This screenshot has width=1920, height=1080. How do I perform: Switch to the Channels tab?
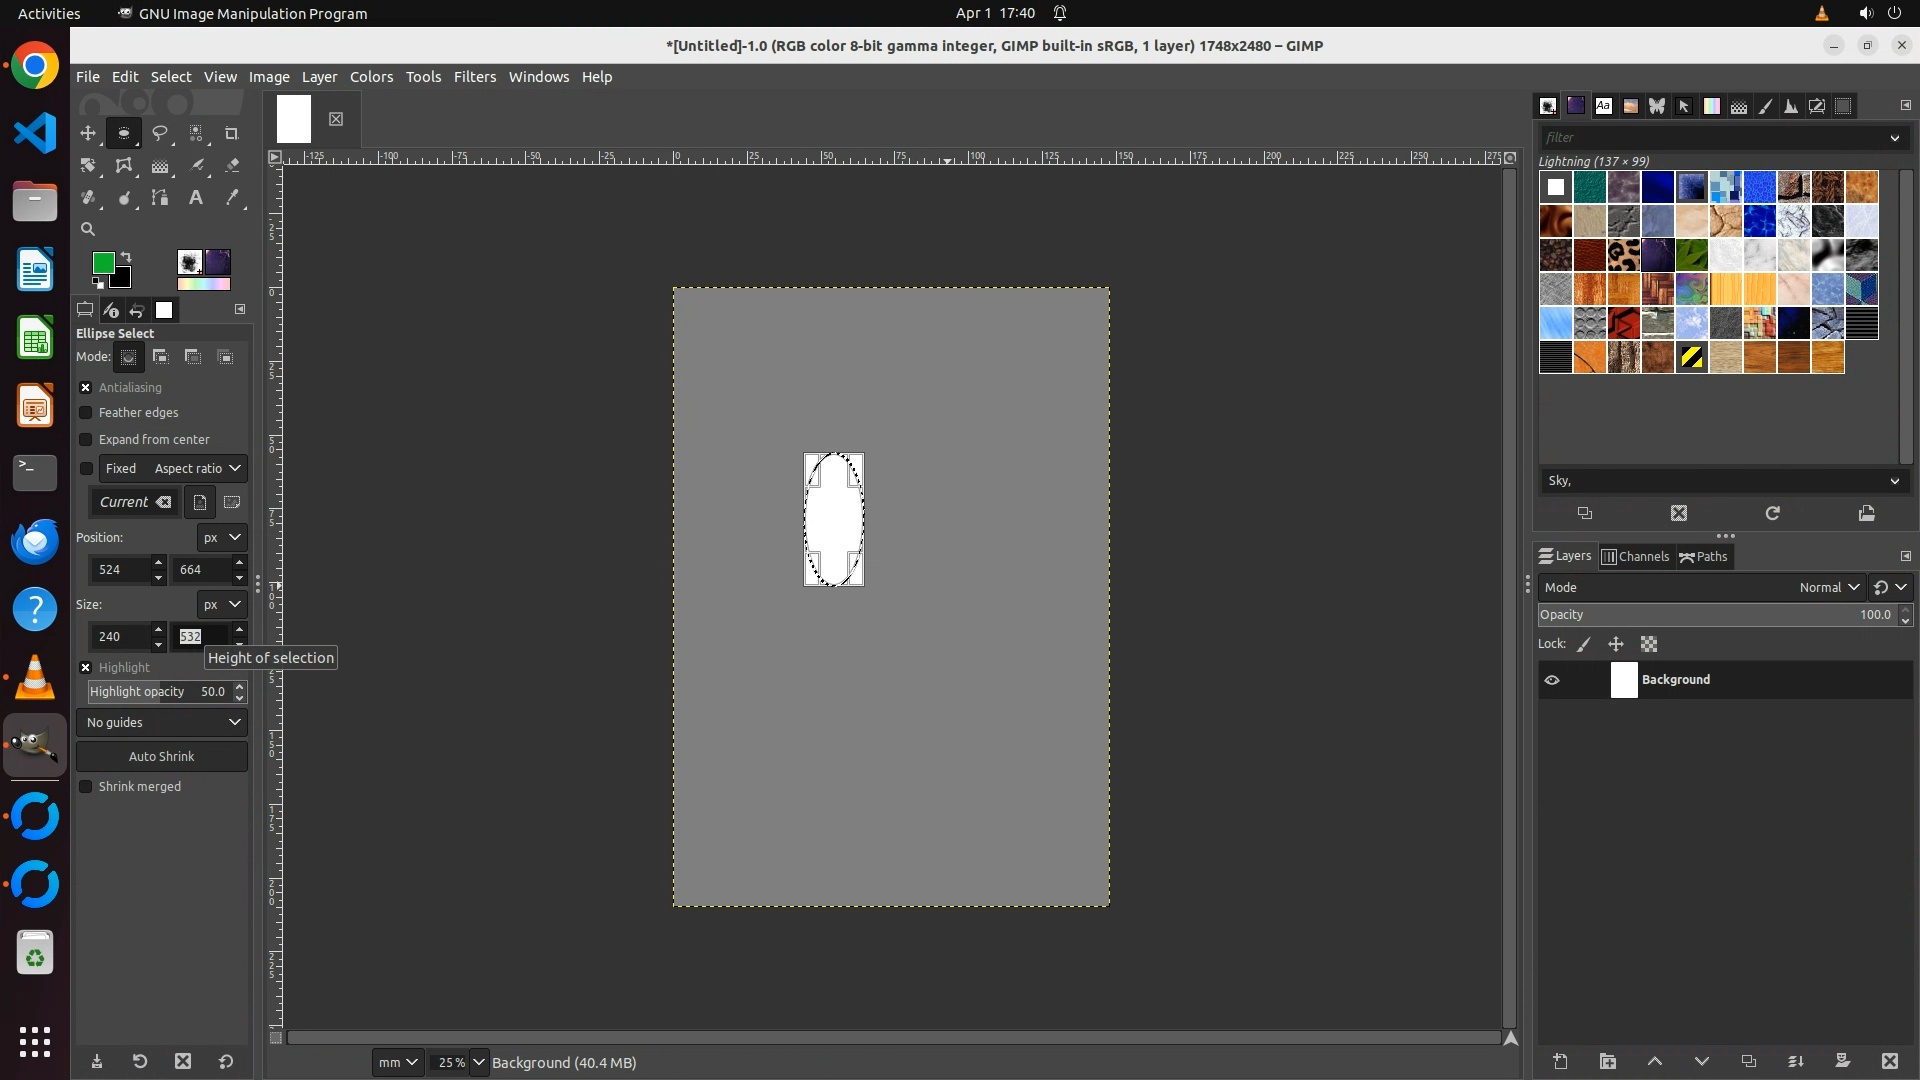pyautogui.click(x=1635, y=557)
